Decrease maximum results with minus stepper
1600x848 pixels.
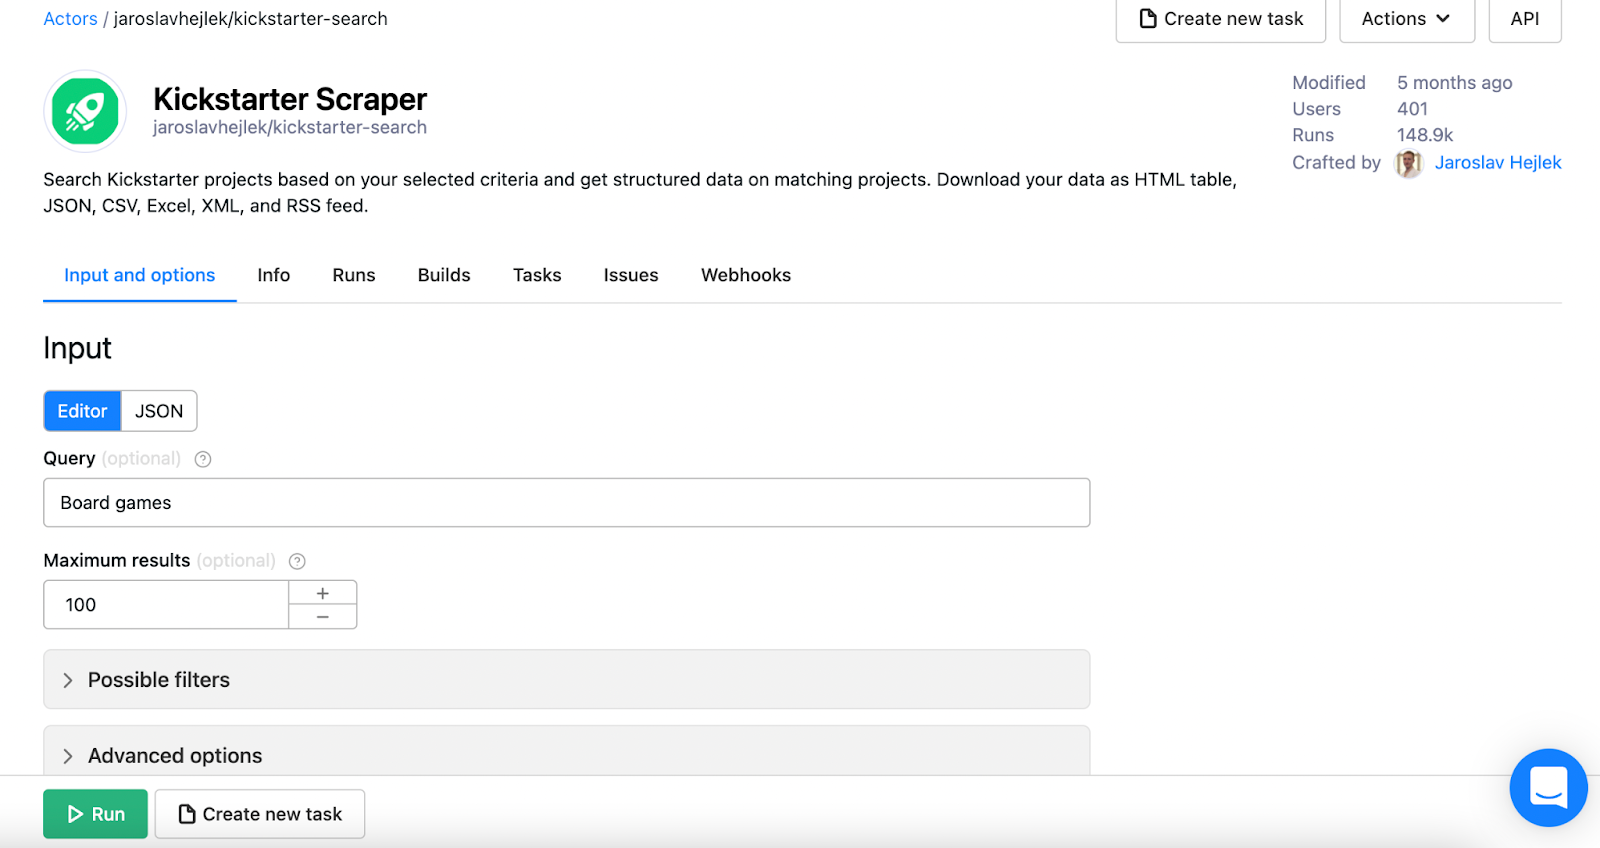click(322, 617)
